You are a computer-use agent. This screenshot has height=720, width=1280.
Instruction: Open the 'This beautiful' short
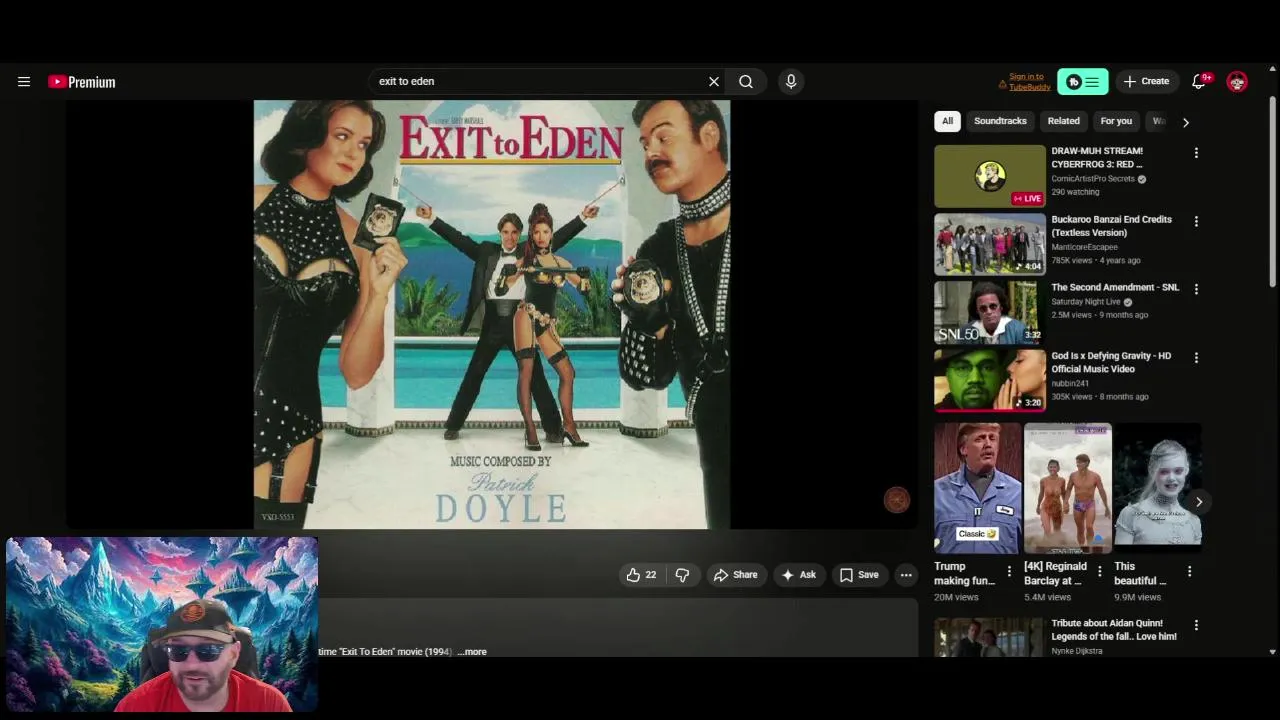tap(1157, 488)
